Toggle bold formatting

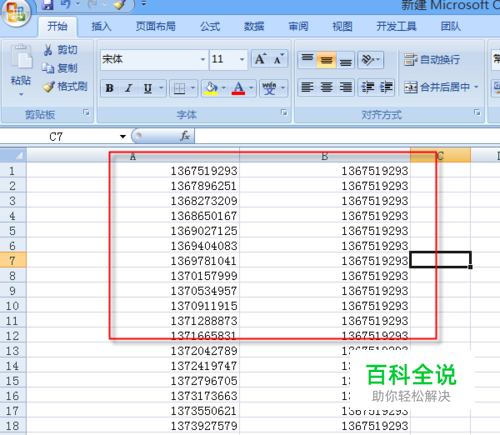(110, 88)
